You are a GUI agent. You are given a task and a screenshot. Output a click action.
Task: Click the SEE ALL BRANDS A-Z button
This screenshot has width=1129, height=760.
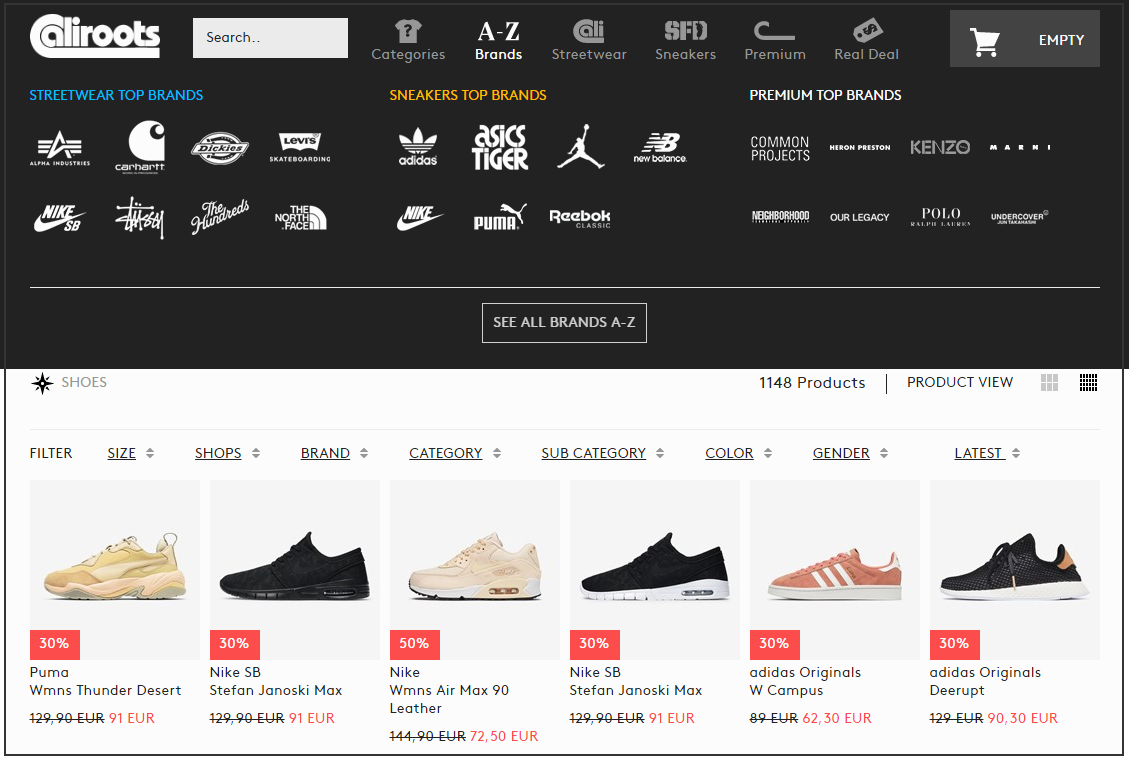tap(564, 323)
